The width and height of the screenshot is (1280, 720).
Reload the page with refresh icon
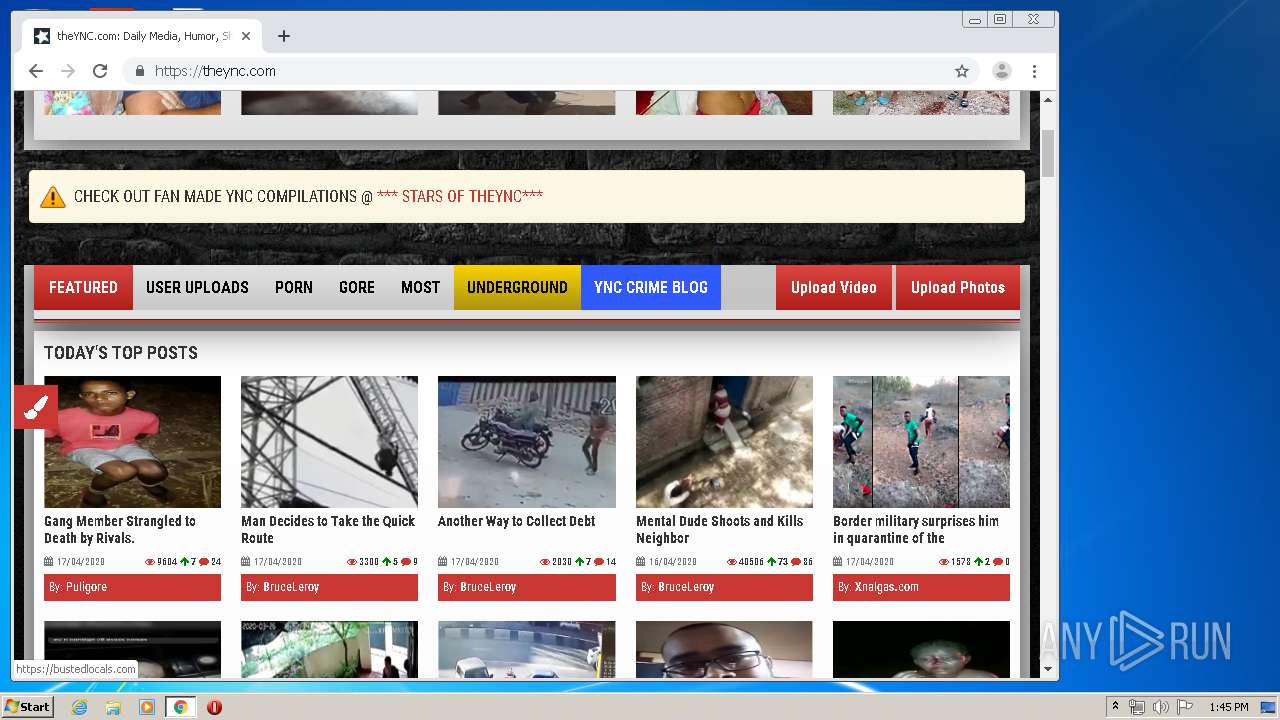pos(100,71)
